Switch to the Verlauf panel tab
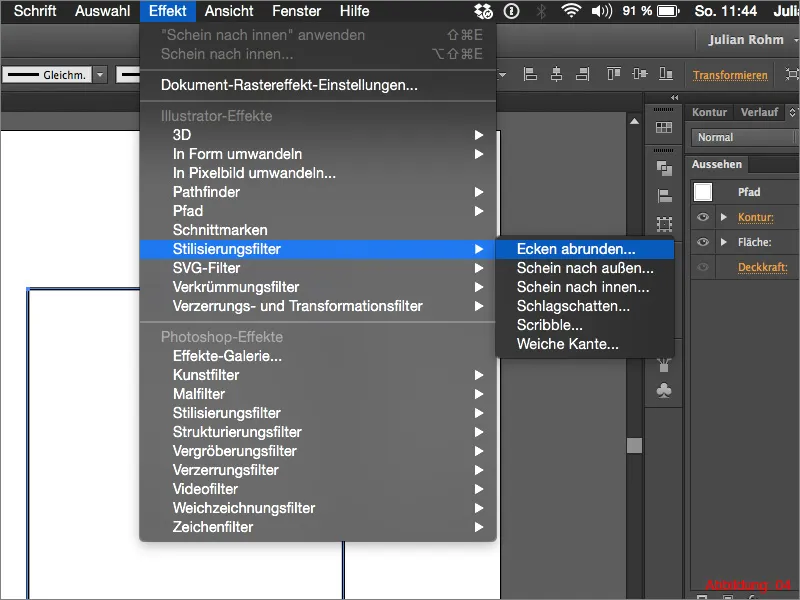Screen dimensions: 800x600 pyautogui.click(x=759, y=112)
